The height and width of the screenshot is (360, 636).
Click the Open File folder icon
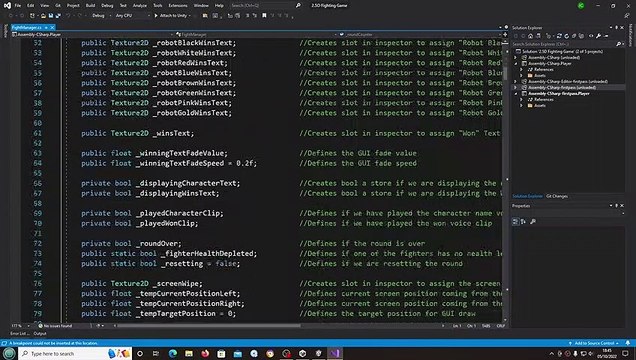tap(43, 15)
